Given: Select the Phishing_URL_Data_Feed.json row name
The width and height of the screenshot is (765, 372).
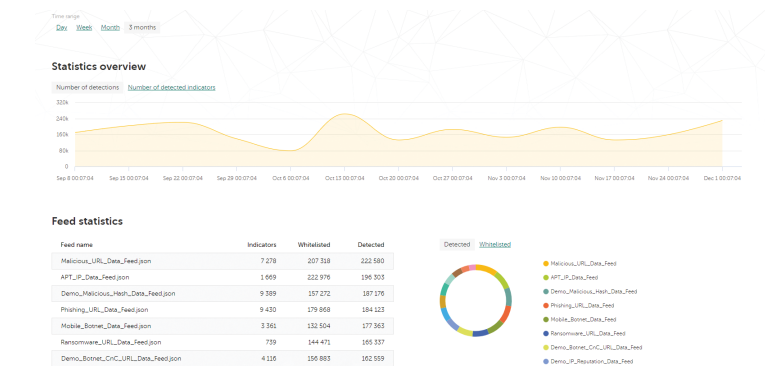Looking at the screenshot, I should [104, 310].
